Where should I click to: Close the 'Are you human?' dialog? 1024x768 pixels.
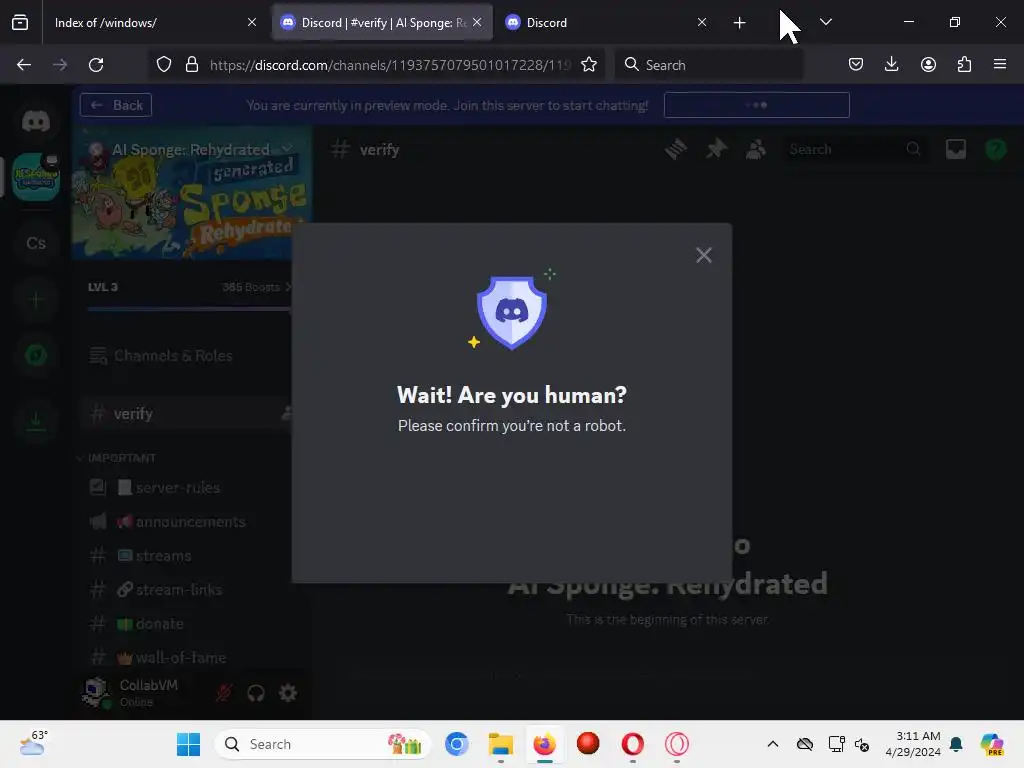pyautogui.click(x=703, y=255)
